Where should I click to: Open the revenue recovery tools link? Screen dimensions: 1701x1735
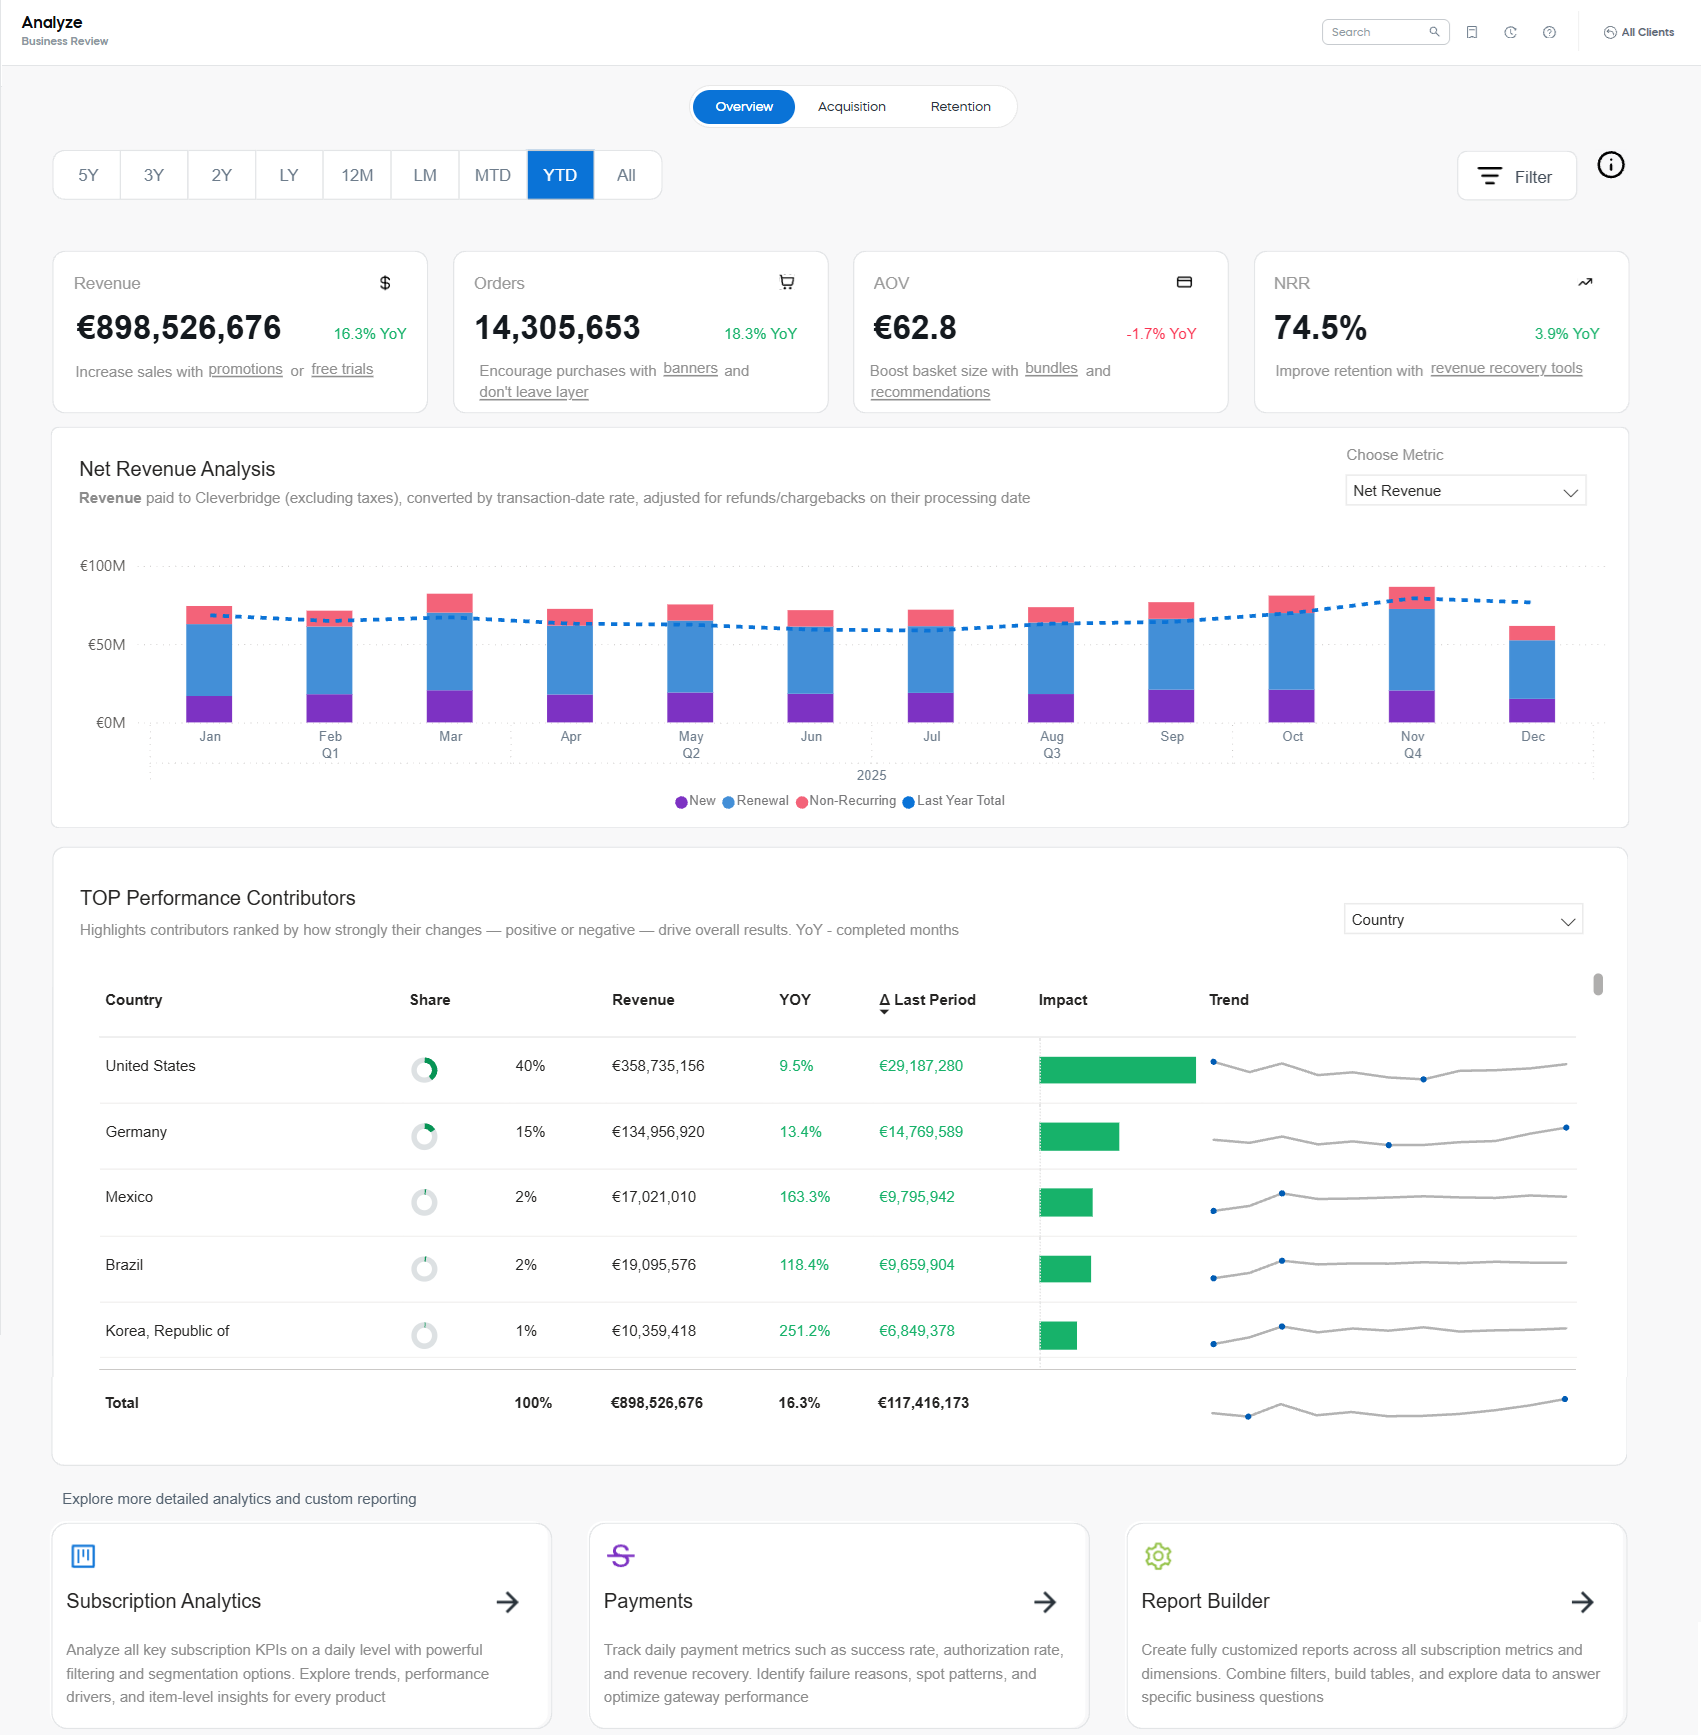pos(1505,368)
